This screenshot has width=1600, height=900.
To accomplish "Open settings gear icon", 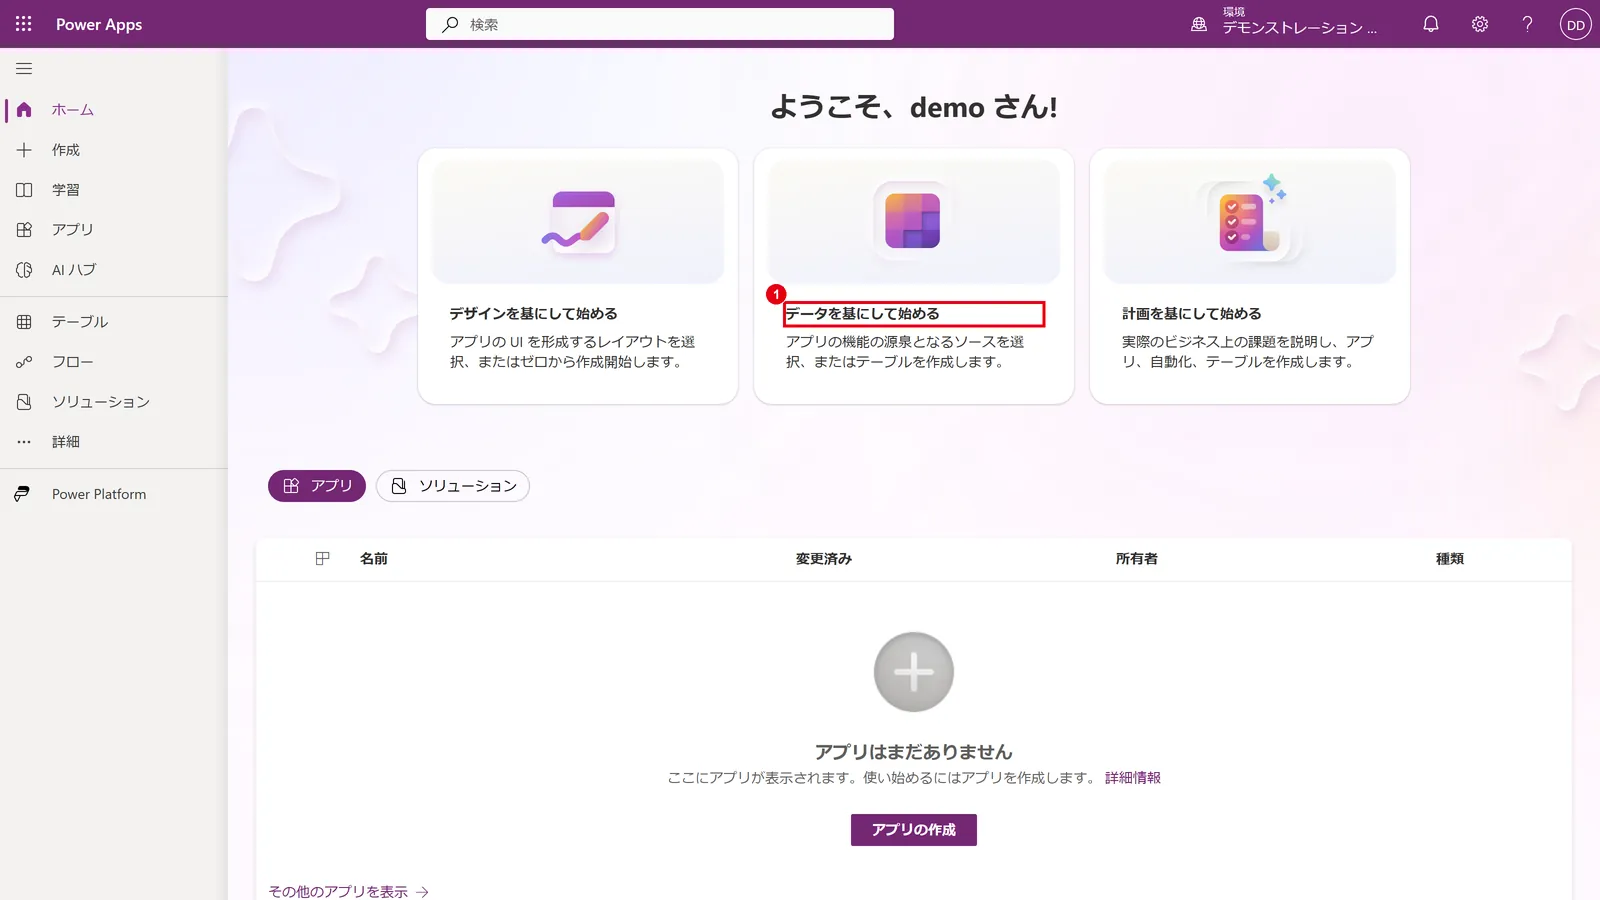I will point(1480,24).
